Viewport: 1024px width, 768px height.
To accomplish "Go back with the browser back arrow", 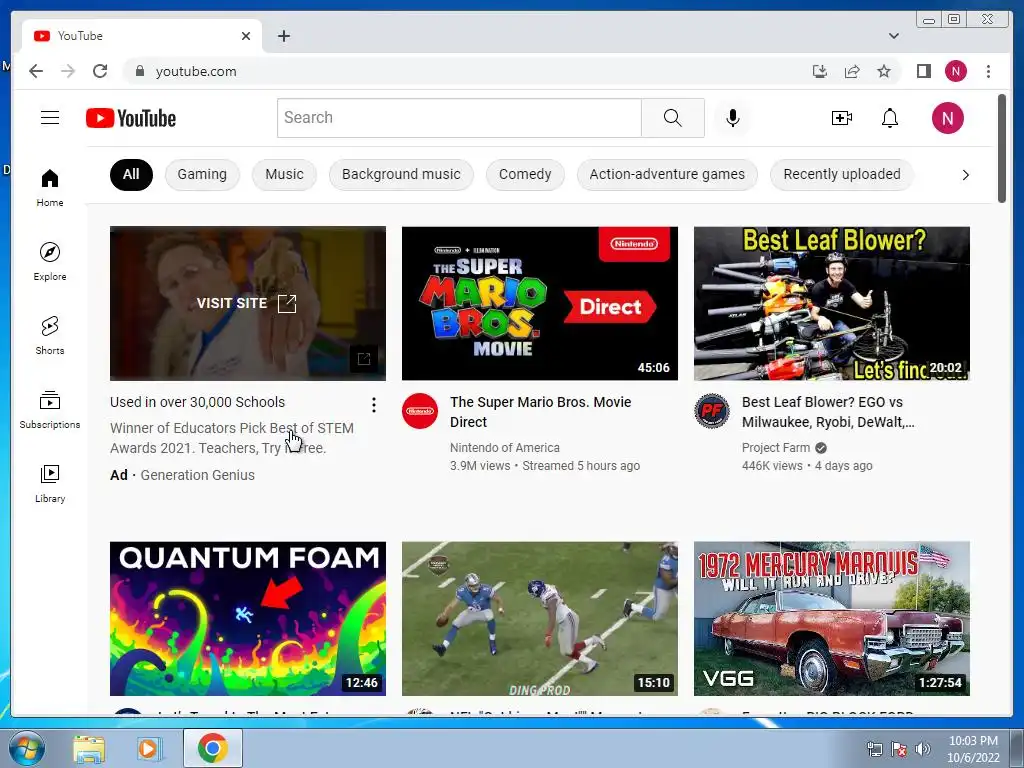I will 36,71.
